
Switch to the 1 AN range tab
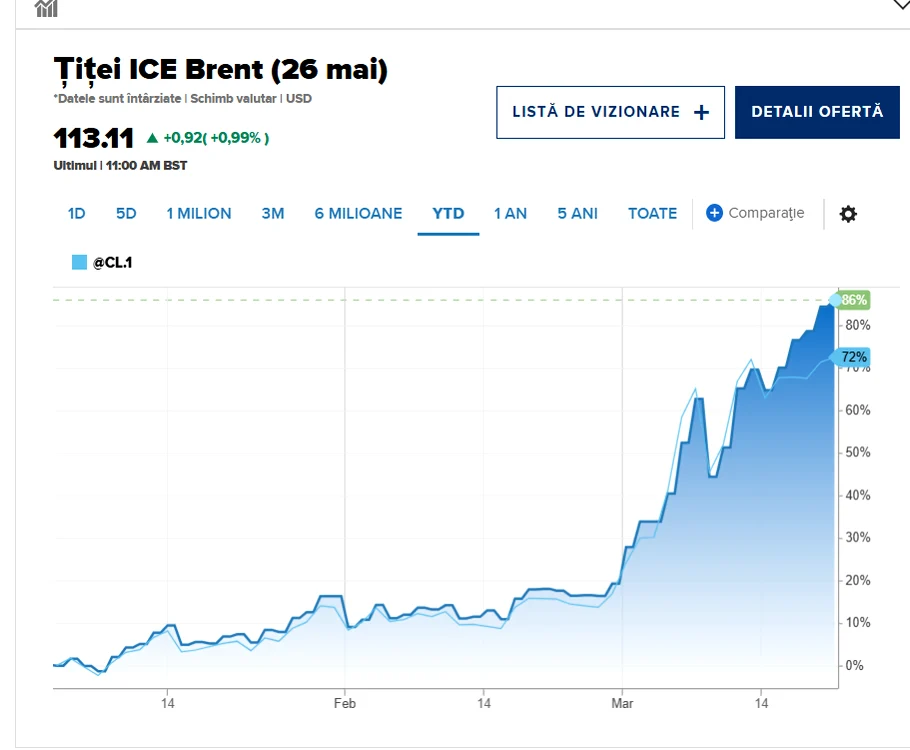coord(511,214)
